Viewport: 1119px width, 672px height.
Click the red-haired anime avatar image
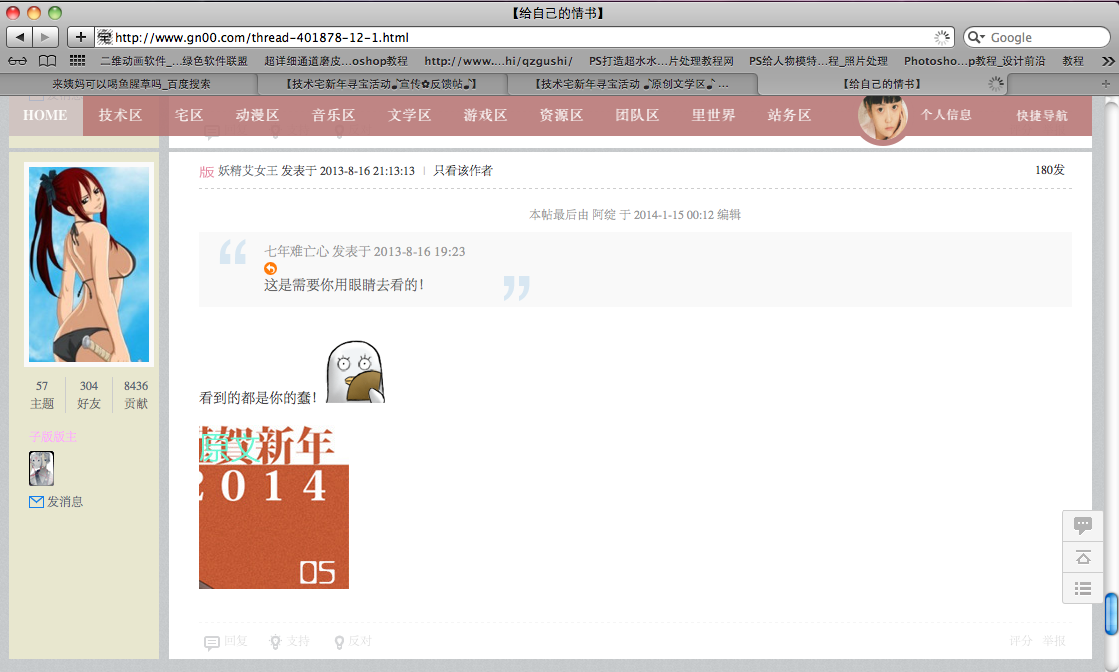coord(89,264)
